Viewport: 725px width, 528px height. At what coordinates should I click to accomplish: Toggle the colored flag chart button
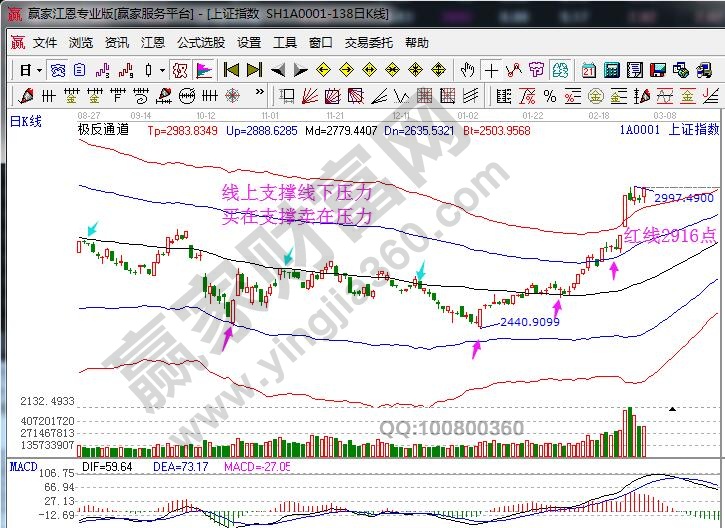coord(204,70)
